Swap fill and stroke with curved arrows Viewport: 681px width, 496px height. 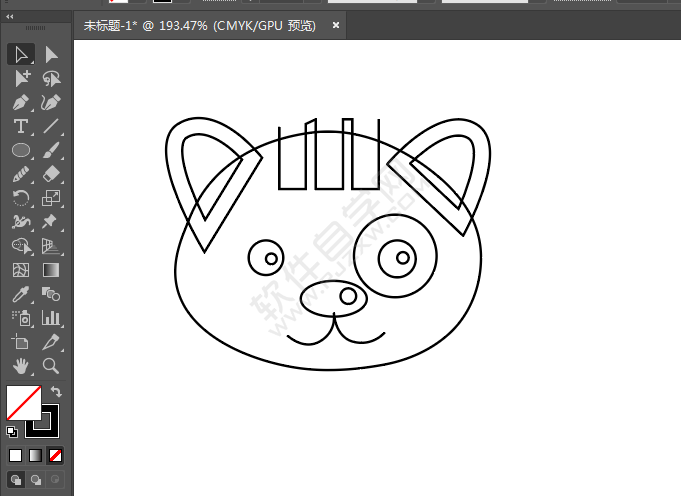click(56, 392)
